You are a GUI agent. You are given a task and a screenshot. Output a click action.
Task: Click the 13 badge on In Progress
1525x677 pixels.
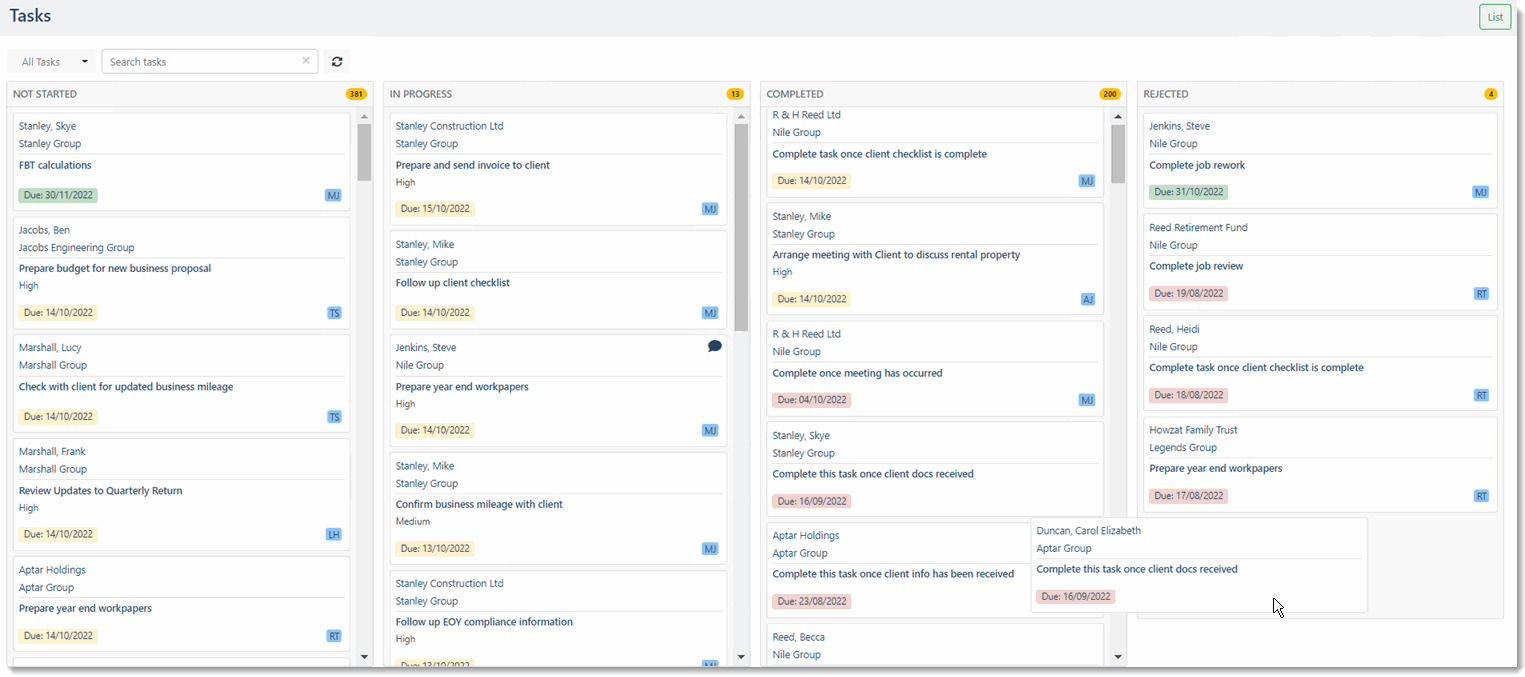tap(733, 93)
